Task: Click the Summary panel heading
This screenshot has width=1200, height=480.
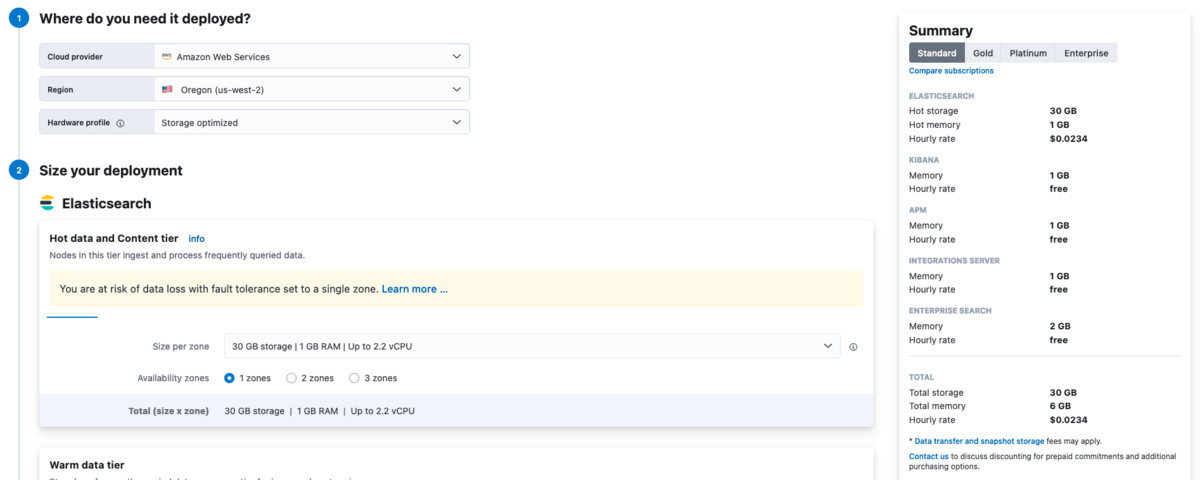Action: [941, 31]
